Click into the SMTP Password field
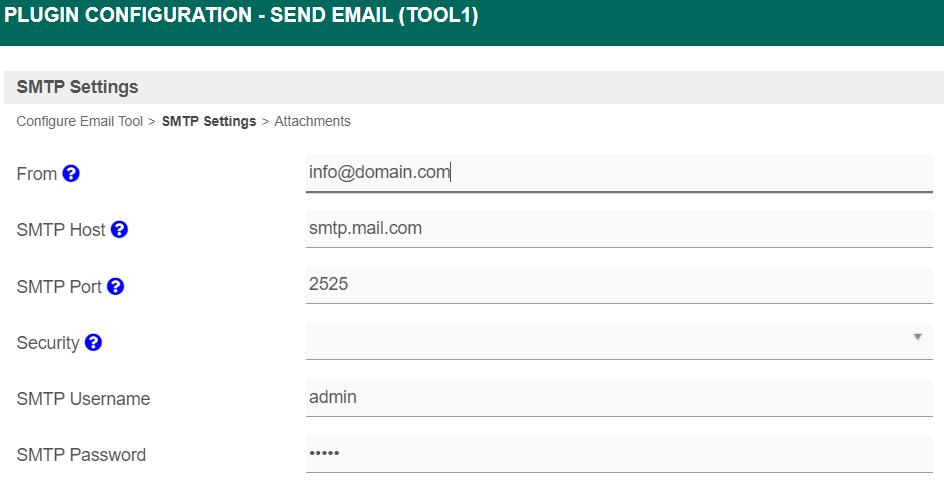 (619, 454)
